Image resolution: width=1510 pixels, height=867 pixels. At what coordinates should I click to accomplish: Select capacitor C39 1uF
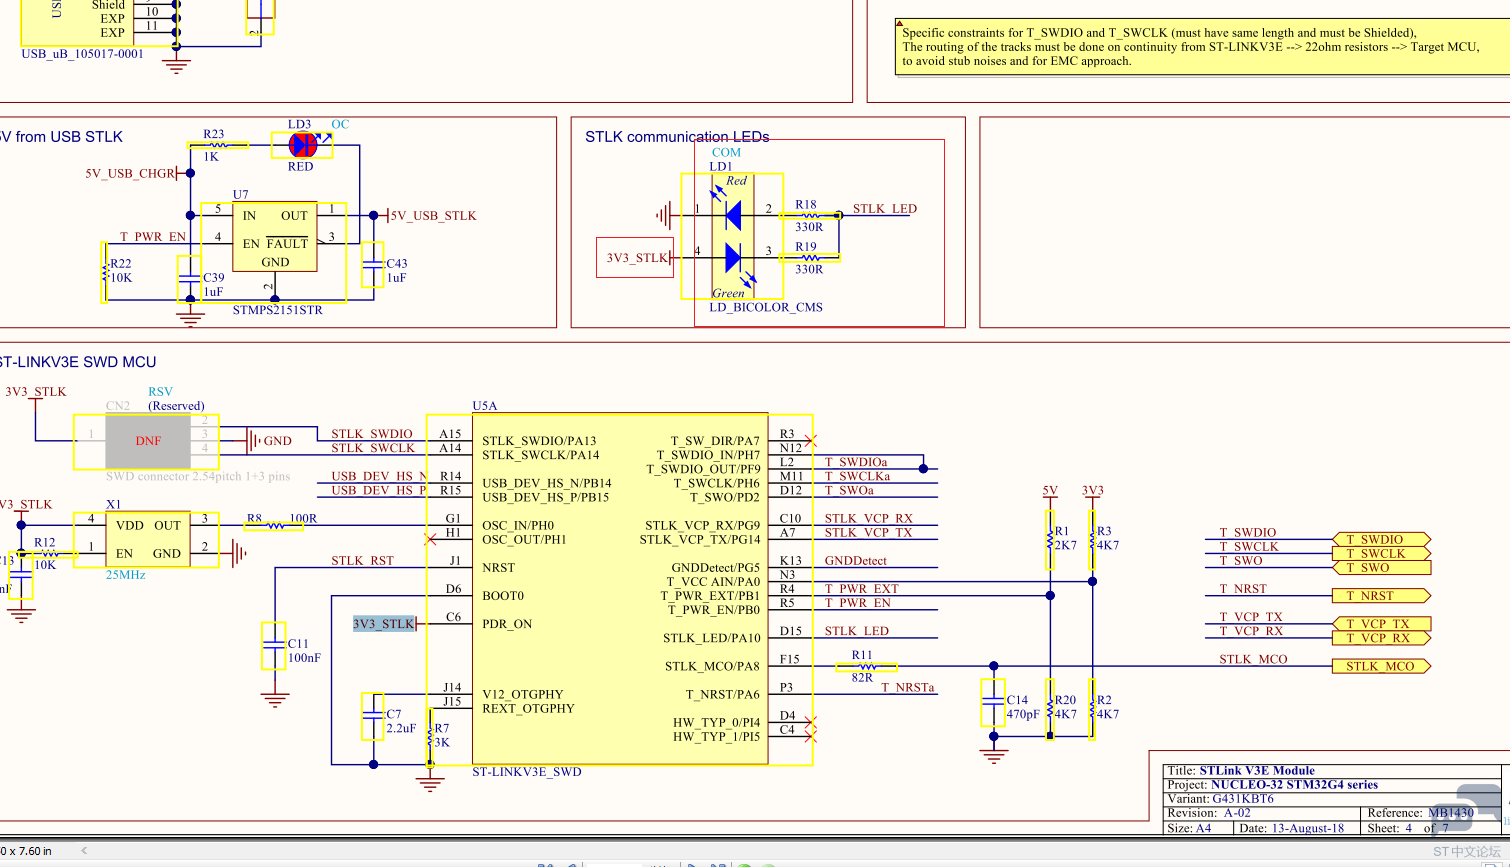pyautogui.click(x=189, y=279)
